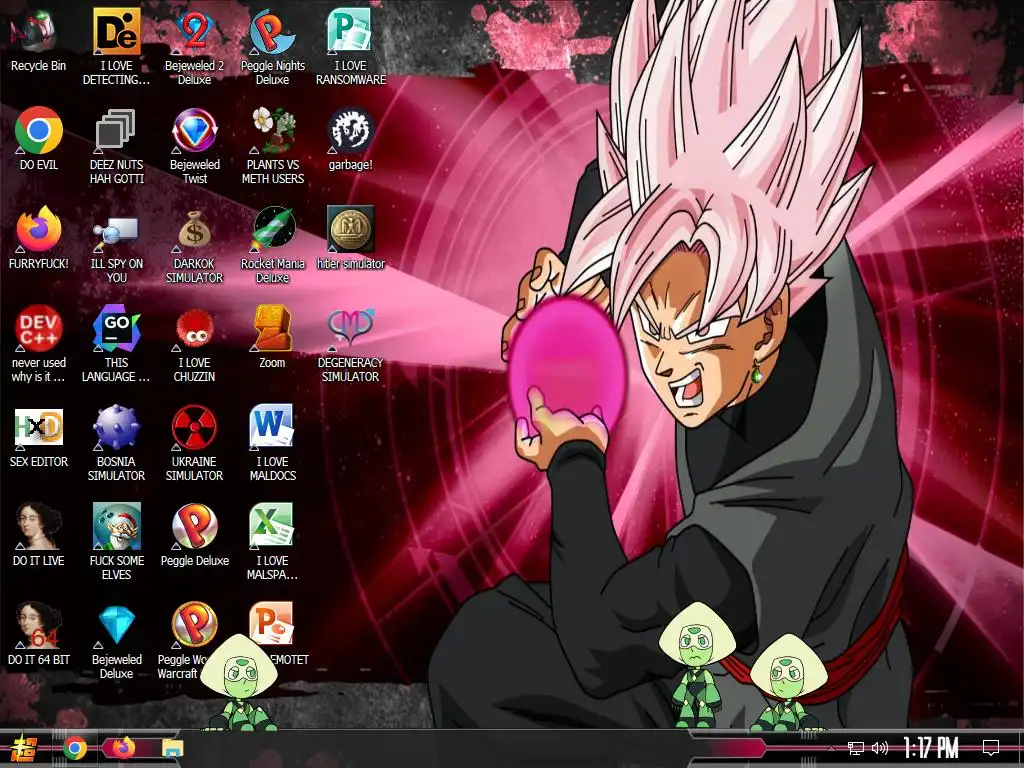Open the Recycle Bin desktop icon
The height and width of the screenshot is (768, 1024).
[x=38, y=40]
